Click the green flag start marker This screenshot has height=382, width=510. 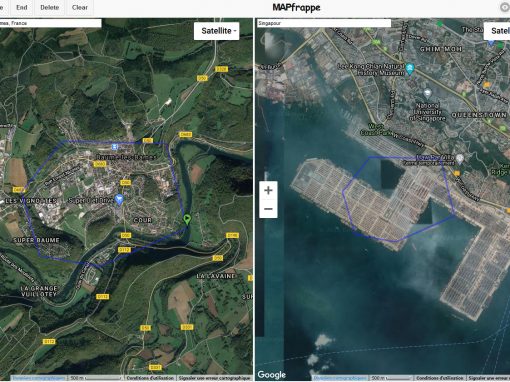187,219
